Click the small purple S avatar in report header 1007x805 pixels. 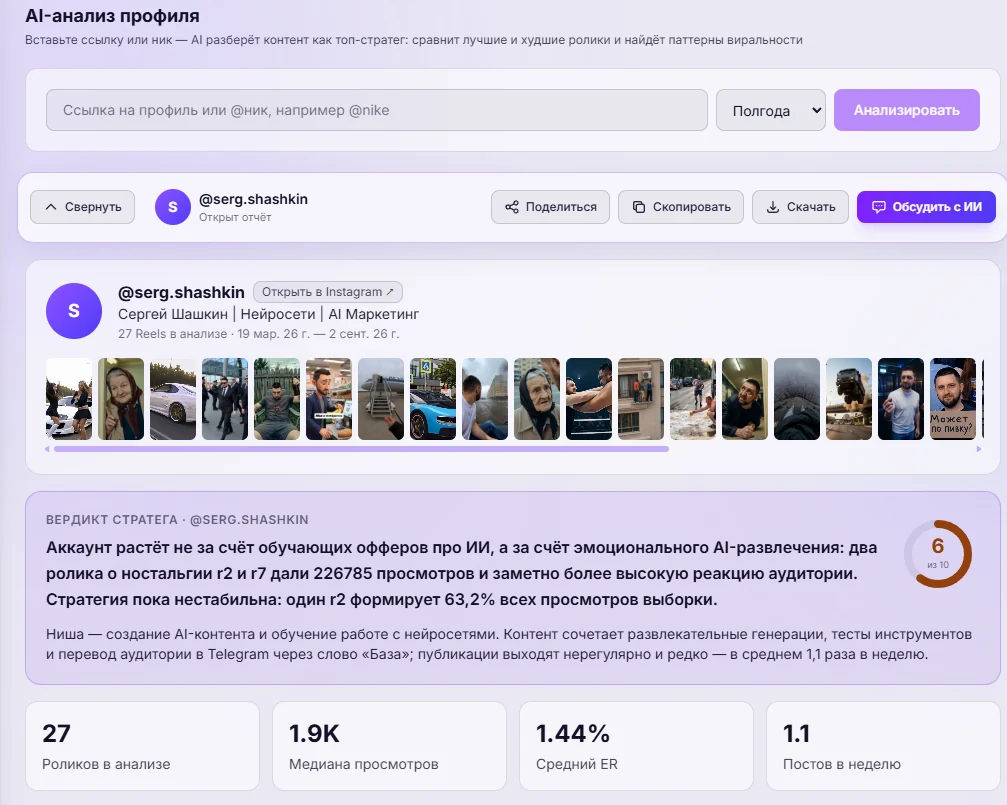pos(173,207)
